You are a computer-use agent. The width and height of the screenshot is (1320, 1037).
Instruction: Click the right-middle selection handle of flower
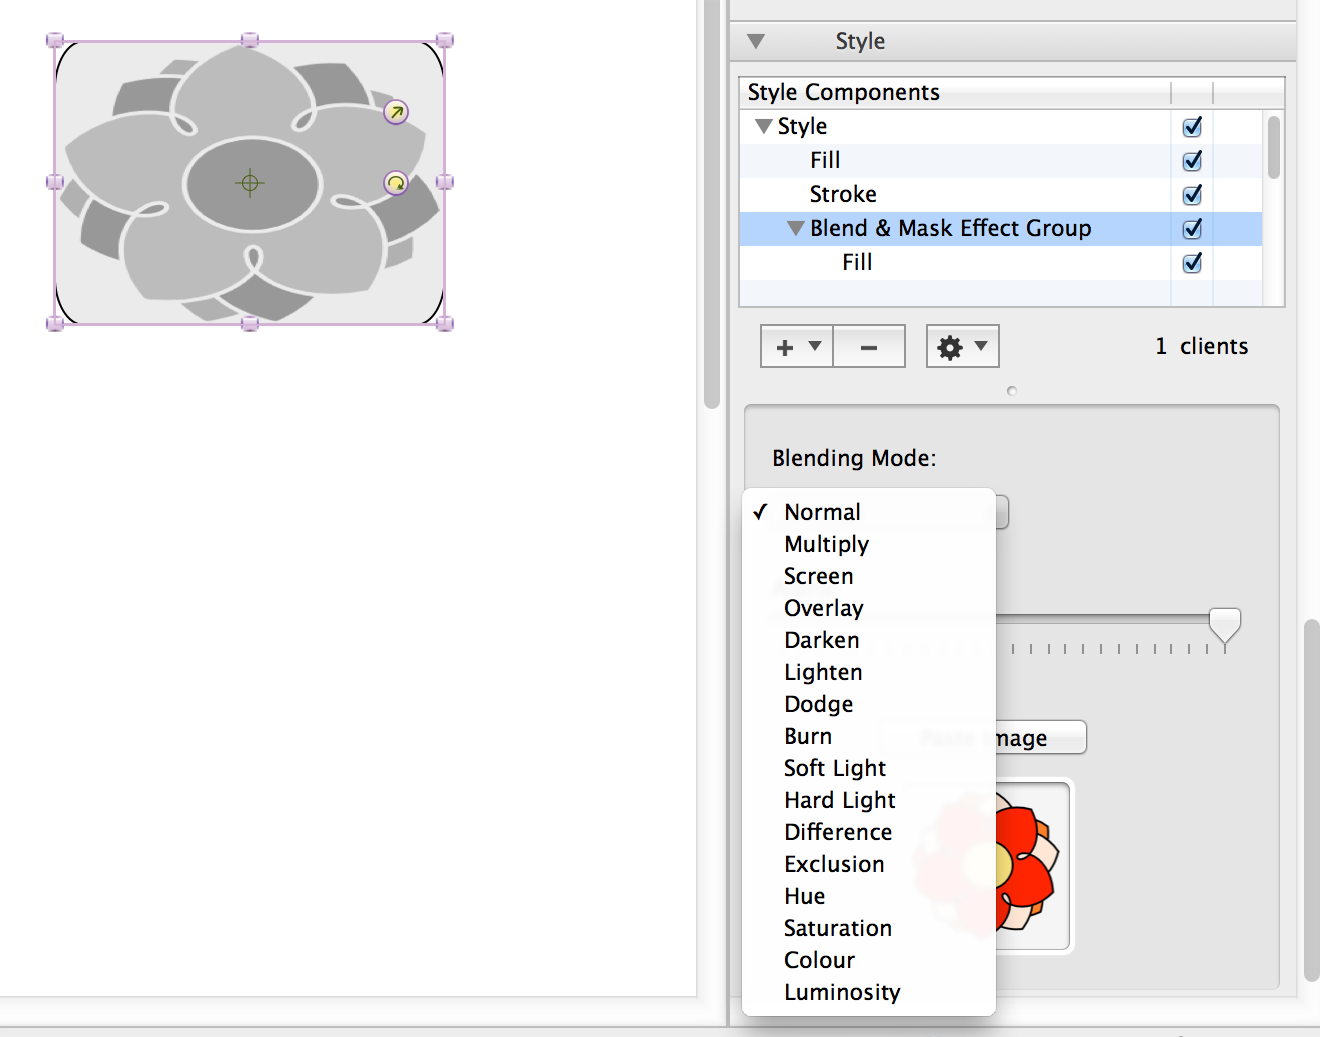point(445,182)
